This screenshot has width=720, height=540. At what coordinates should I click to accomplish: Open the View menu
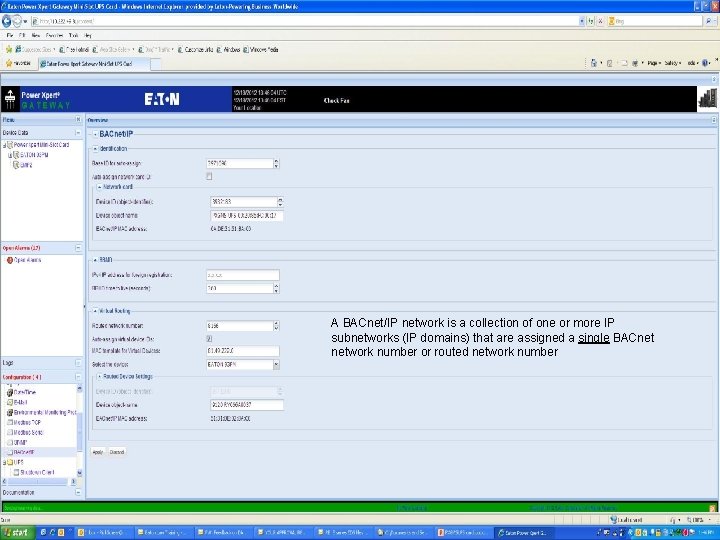tap(36, 35)
